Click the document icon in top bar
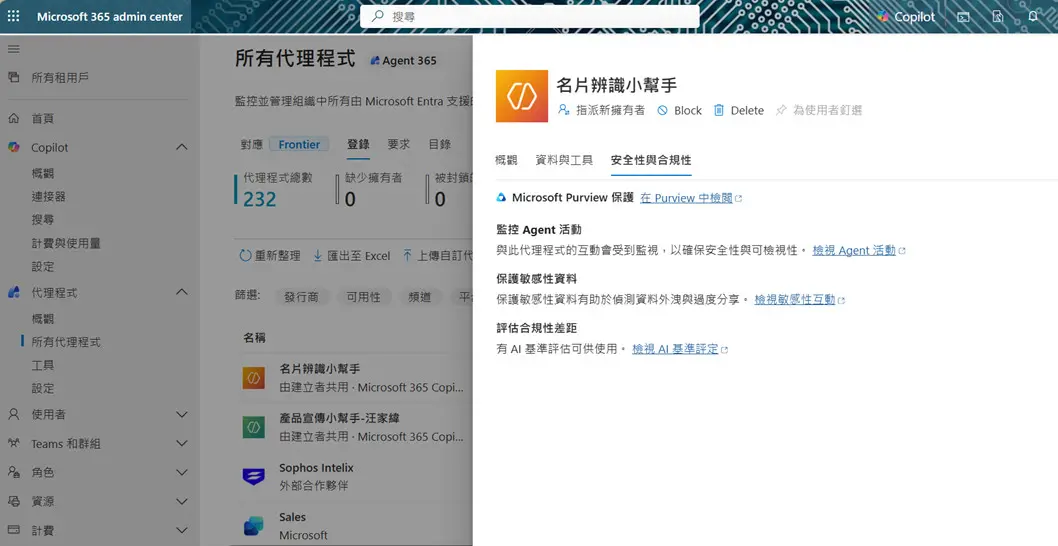Viewport: 1058px width, 546px height. [998, 17]
